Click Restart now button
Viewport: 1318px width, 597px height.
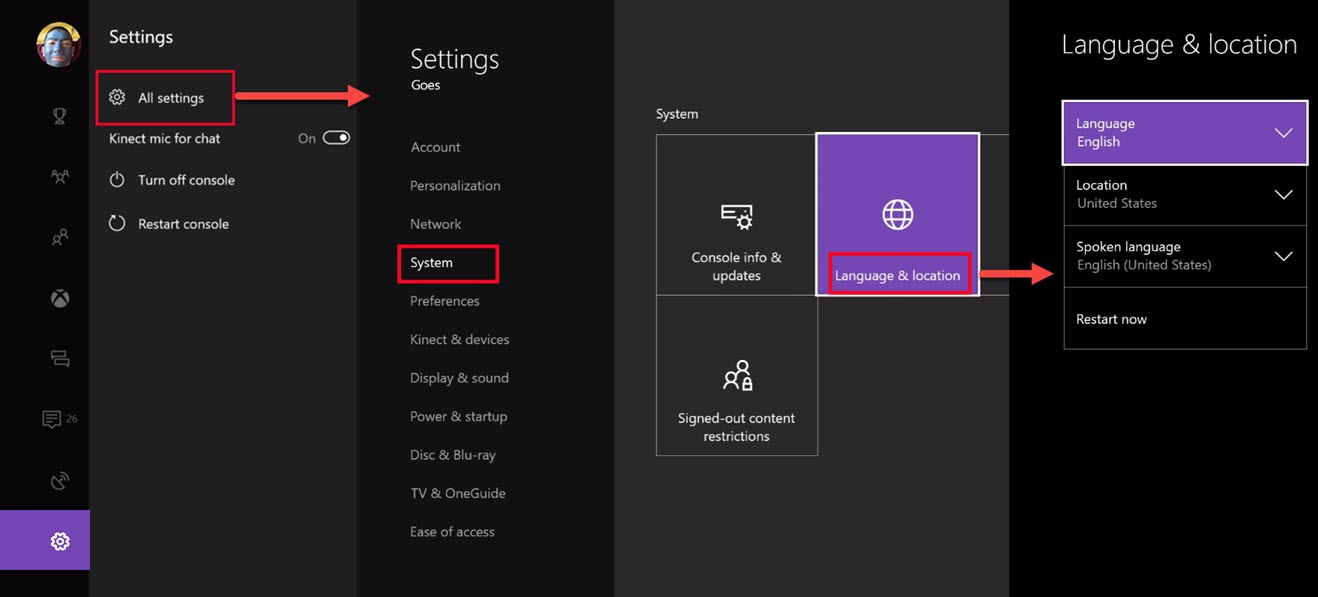[1112, 319]
